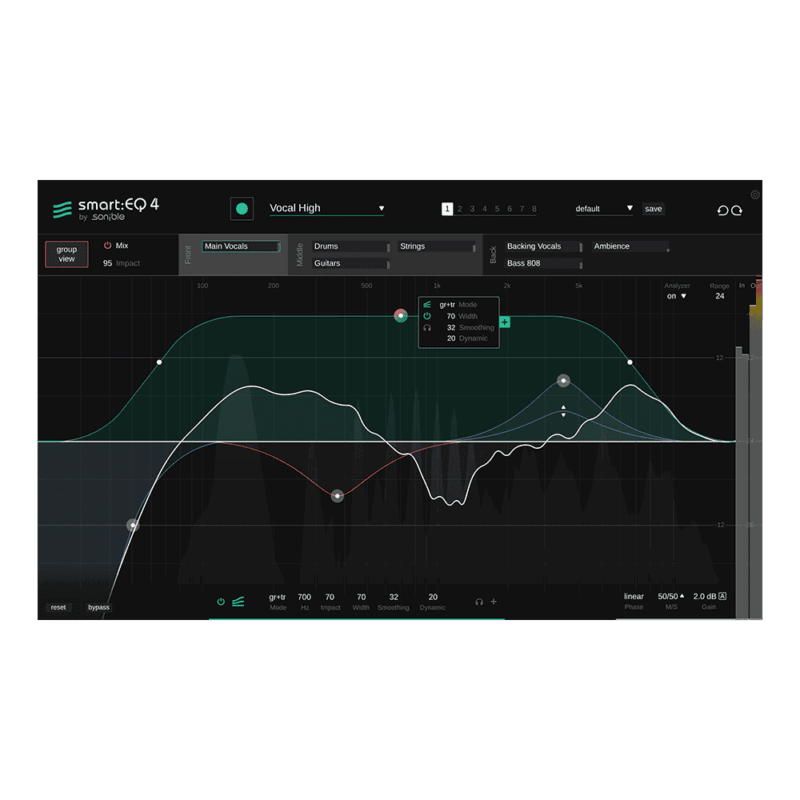Click the bottom bar Dynamic 20 value
Screen dimensions: 800x800
pos(433,597)
